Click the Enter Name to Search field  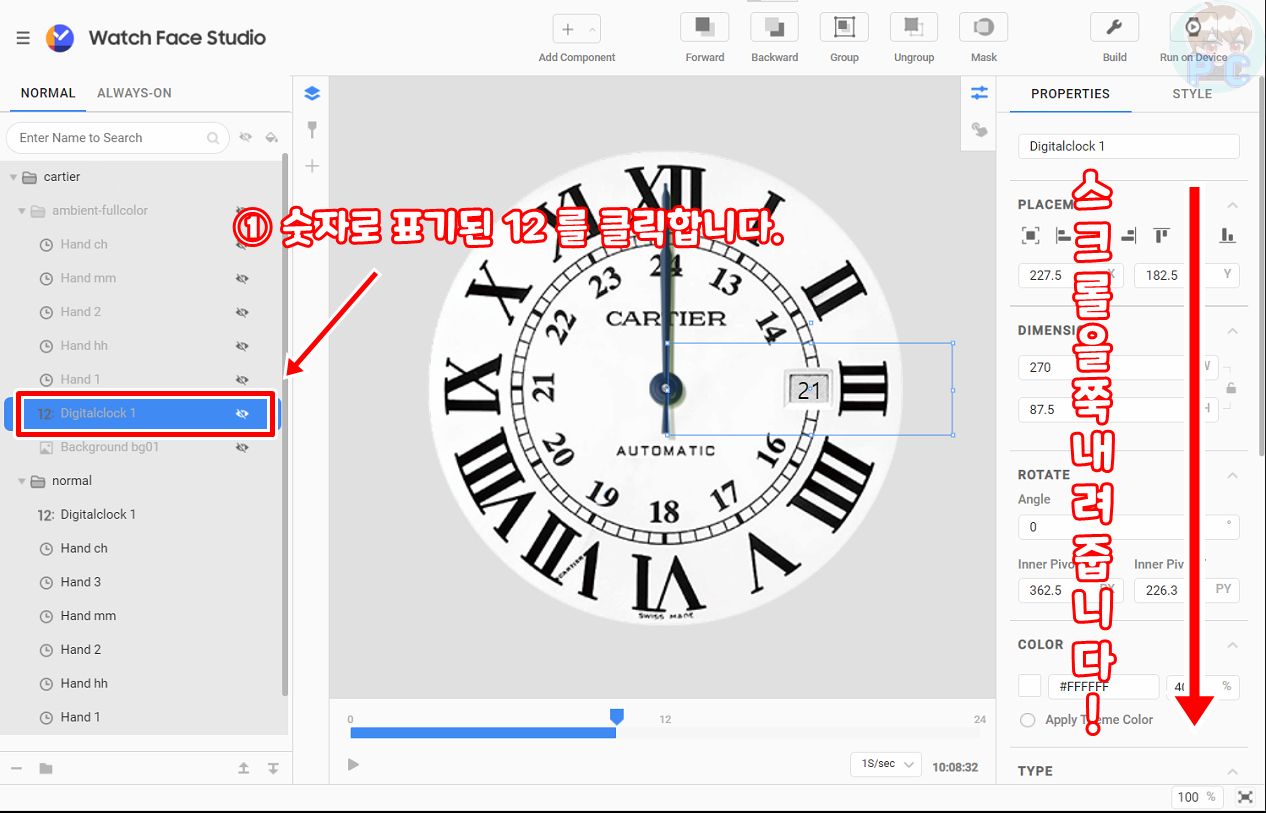click(116, 138)
